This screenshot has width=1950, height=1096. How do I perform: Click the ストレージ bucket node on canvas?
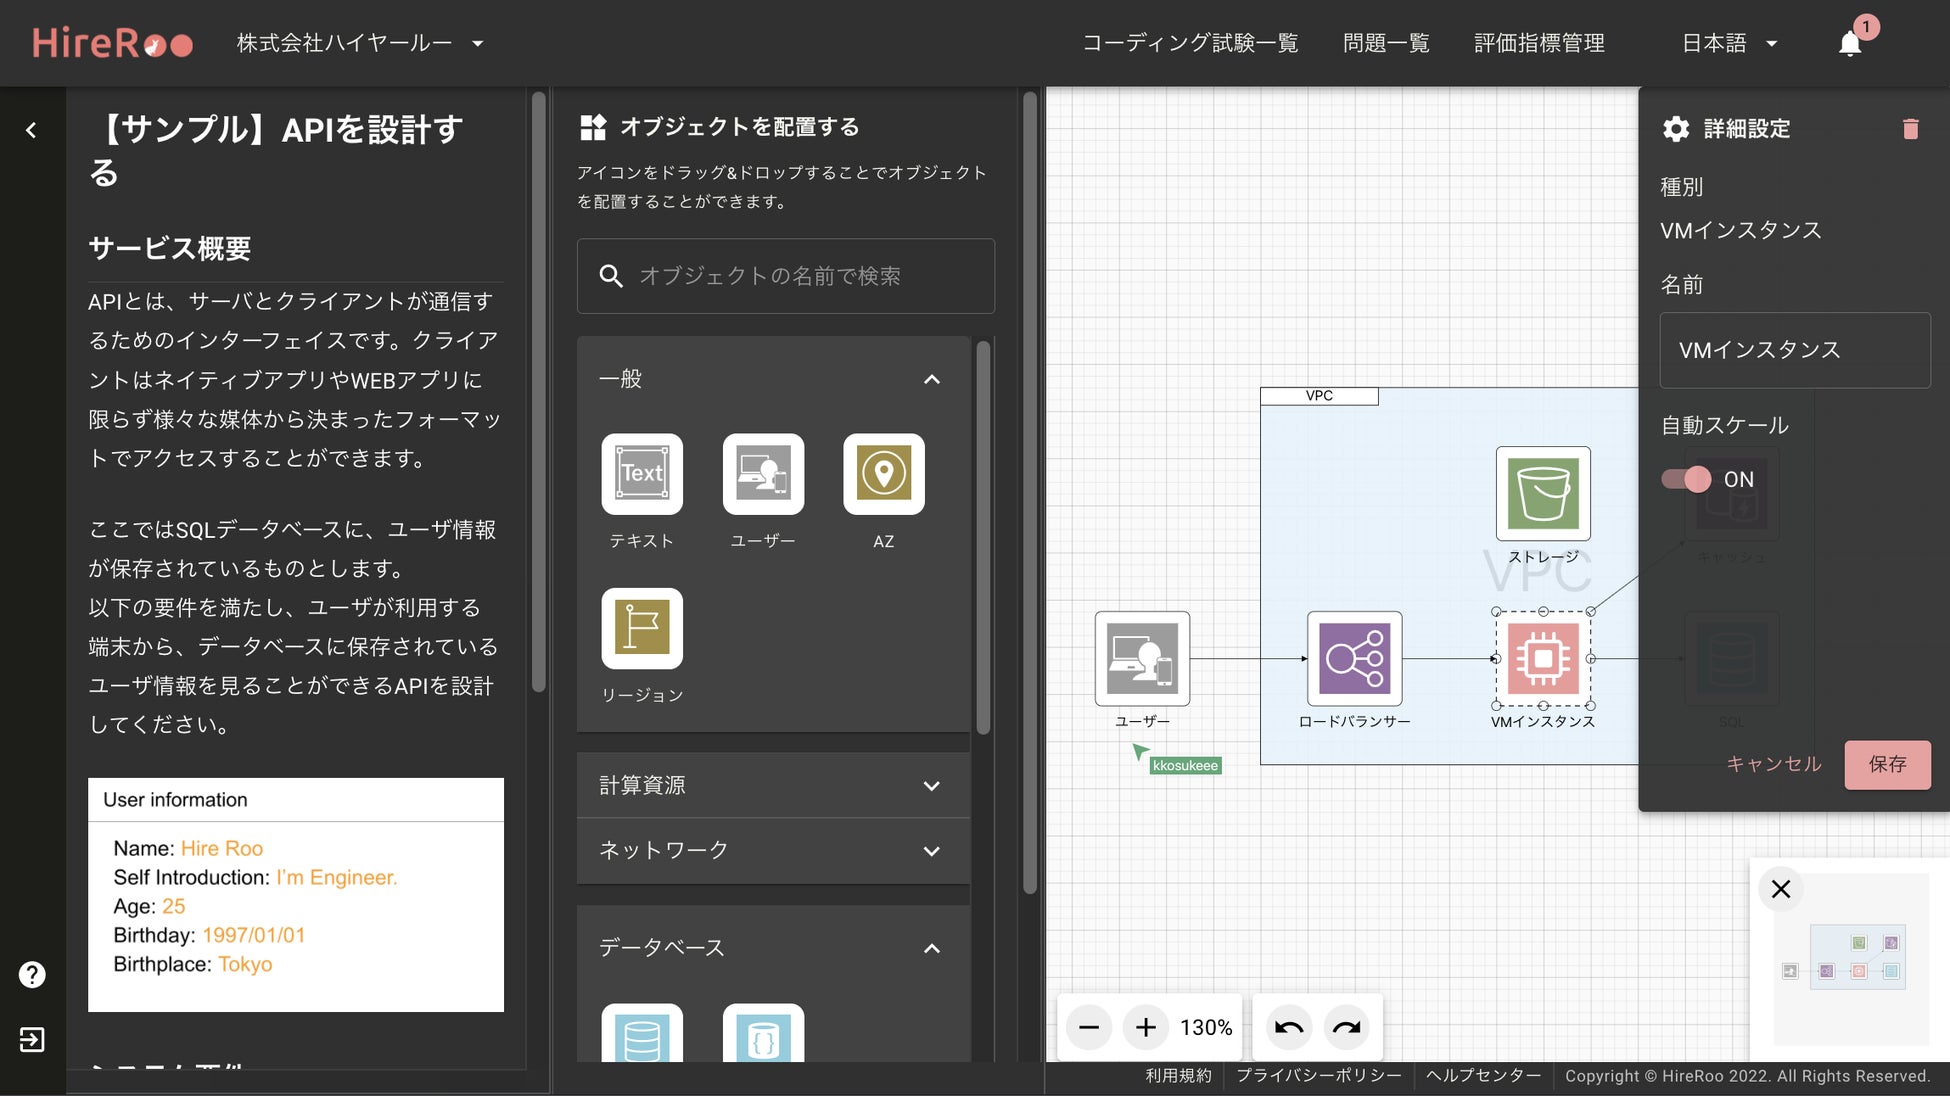tap(1542, 494)
